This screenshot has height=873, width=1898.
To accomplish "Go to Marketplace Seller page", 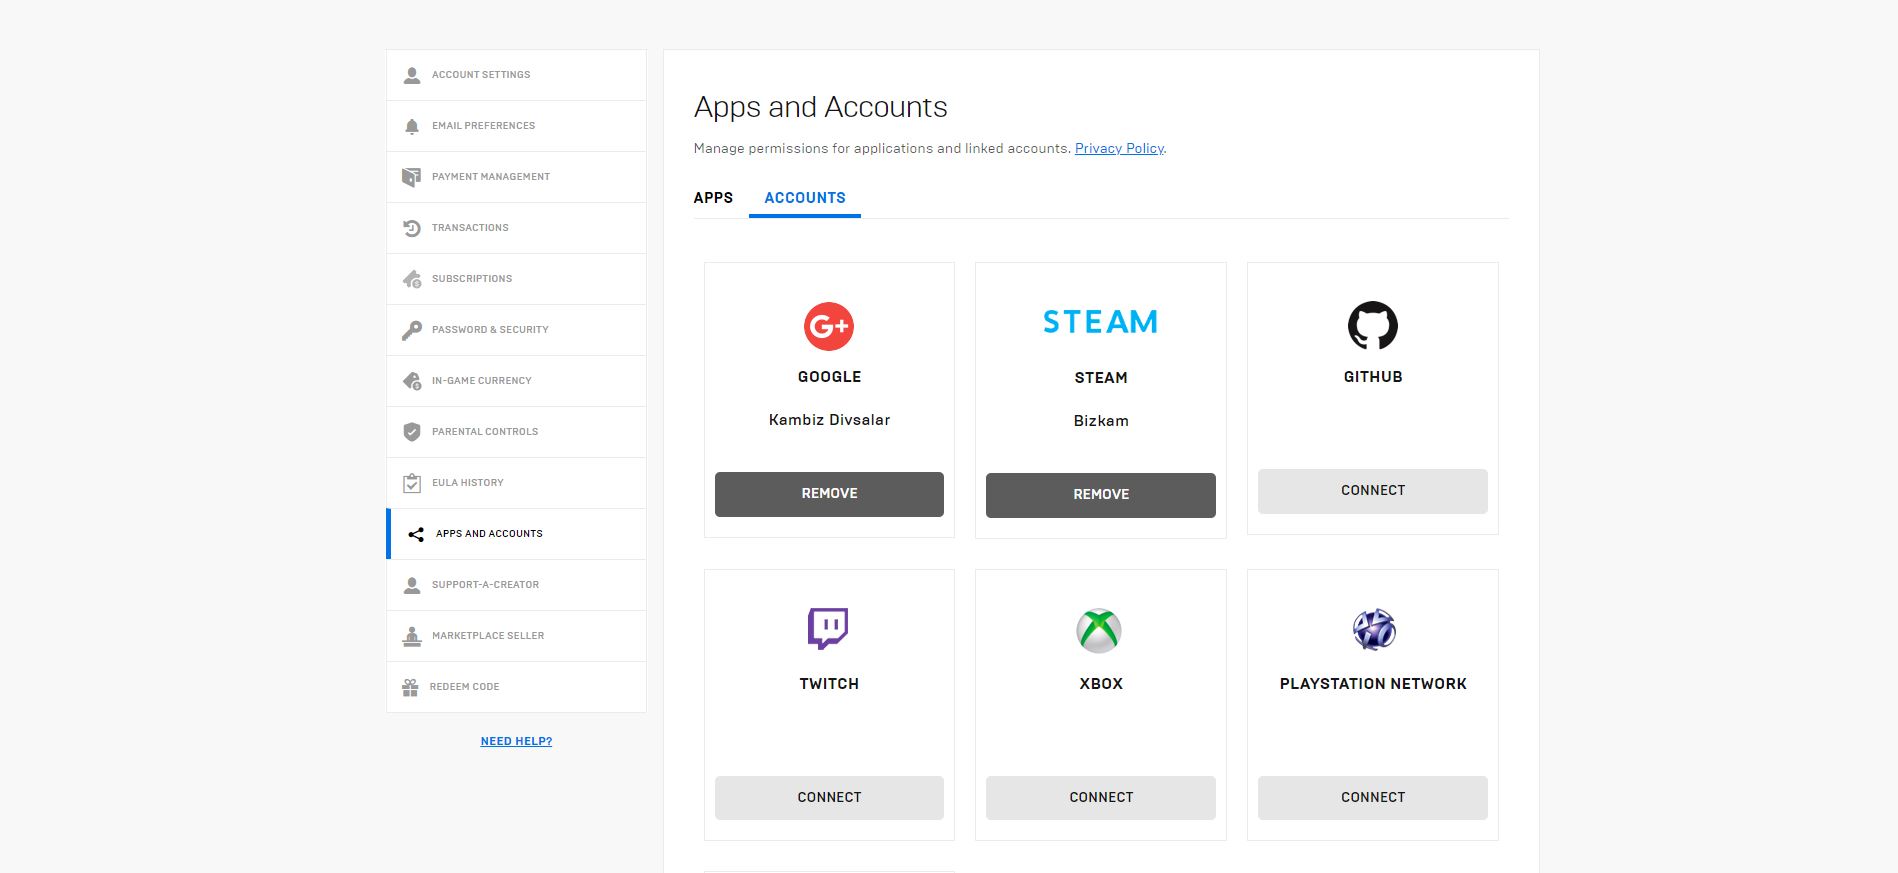I will coord(516,636).
